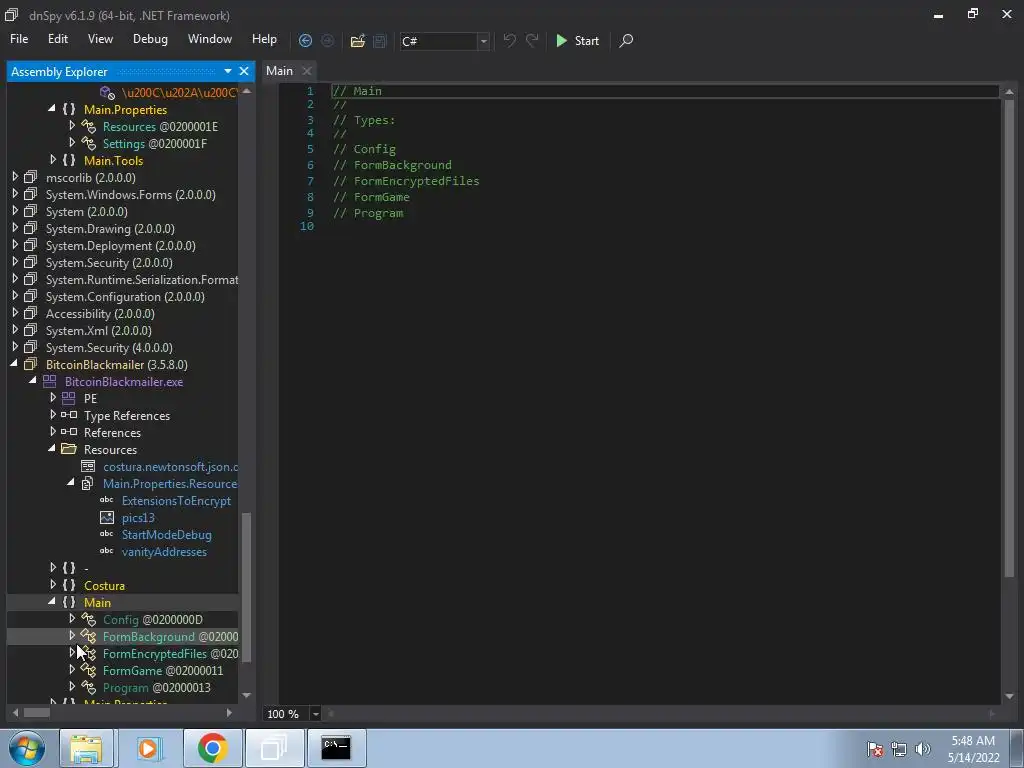Click the code editor vertical scrollbar
Viewport: 1024px width, 768px height.
click(1010, 340)
